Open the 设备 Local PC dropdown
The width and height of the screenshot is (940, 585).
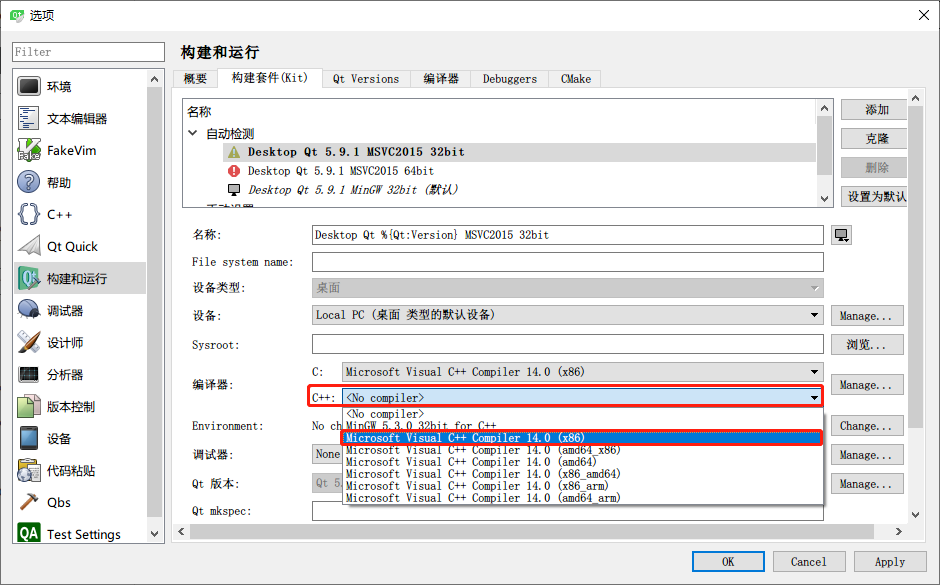pyautogui.click(x=567, y=315)
